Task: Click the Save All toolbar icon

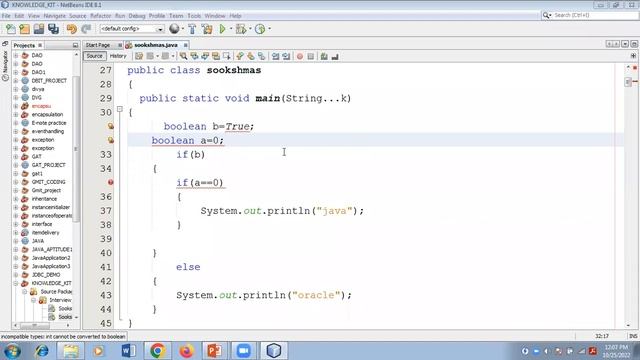Action: coord(53,29)
